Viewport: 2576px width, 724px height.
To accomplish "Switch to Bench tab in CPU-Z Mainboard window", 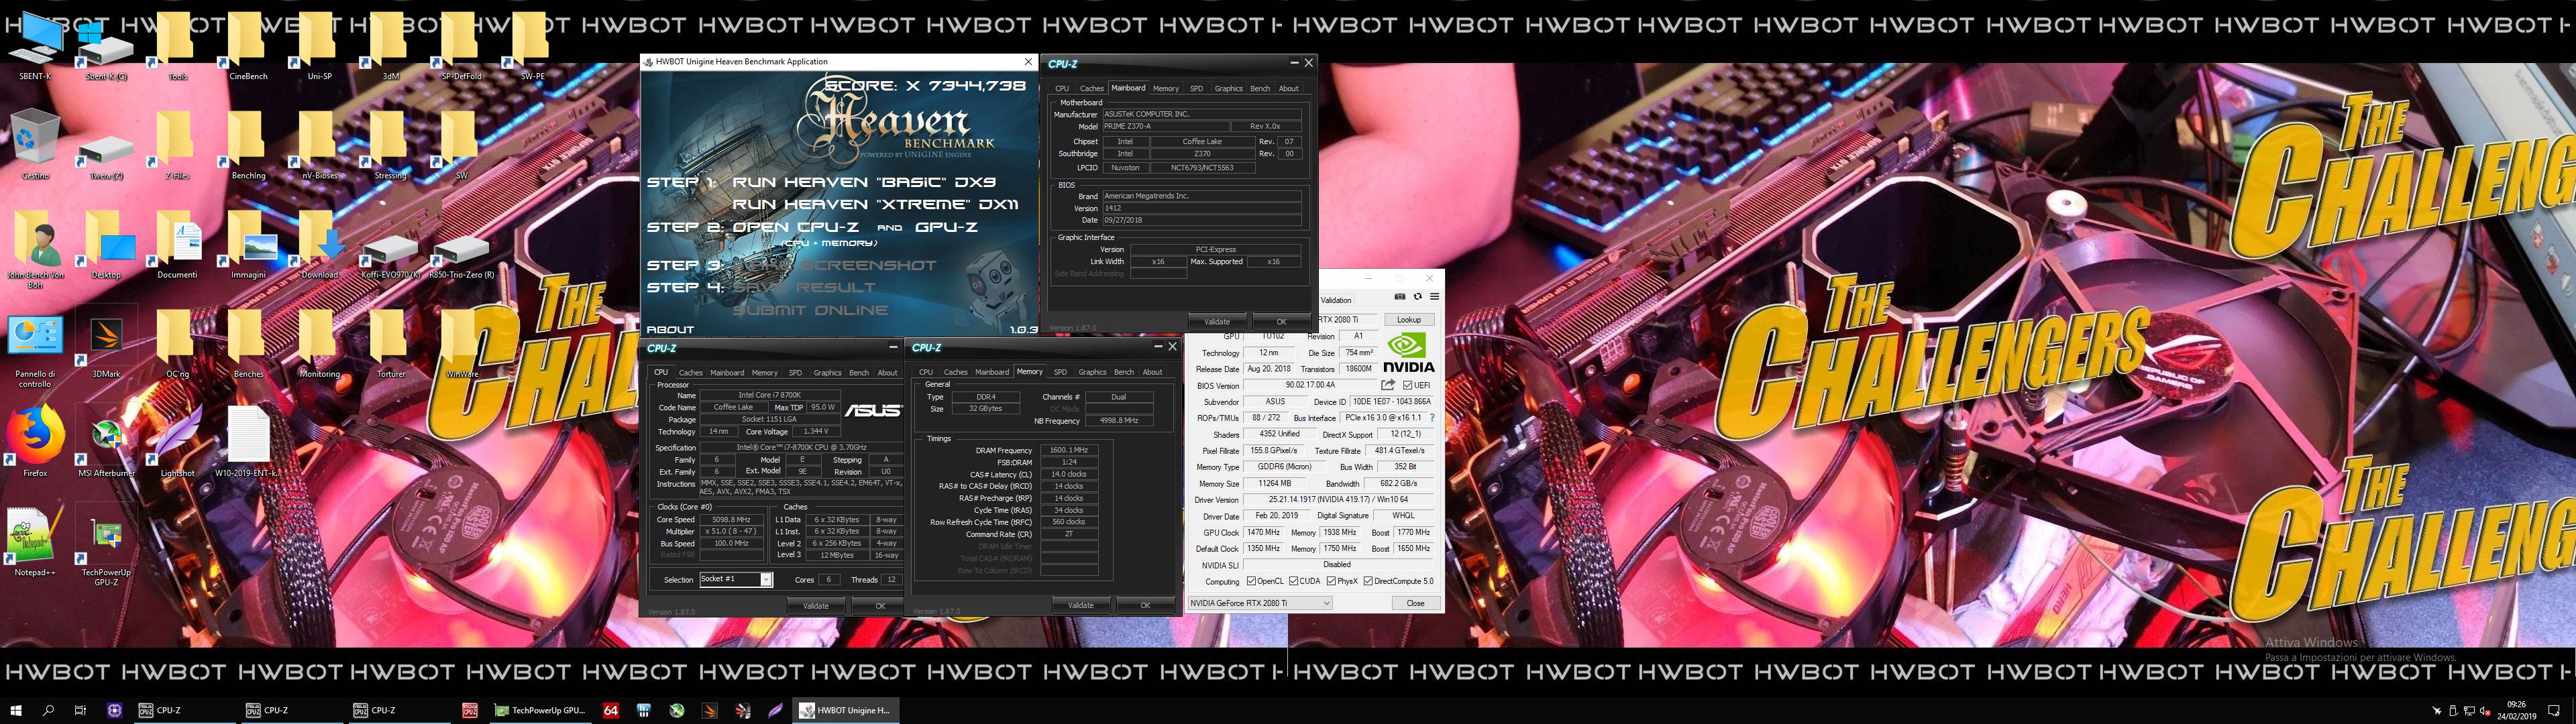I will pos(1260,89).
